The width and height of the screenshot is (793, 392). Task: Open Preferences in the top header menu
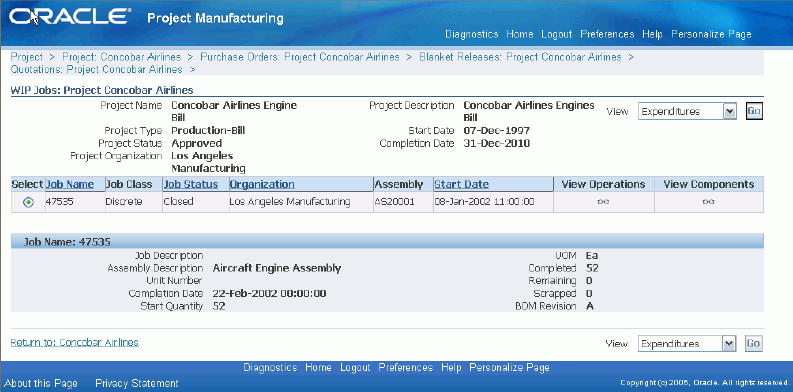click(607, 34)
